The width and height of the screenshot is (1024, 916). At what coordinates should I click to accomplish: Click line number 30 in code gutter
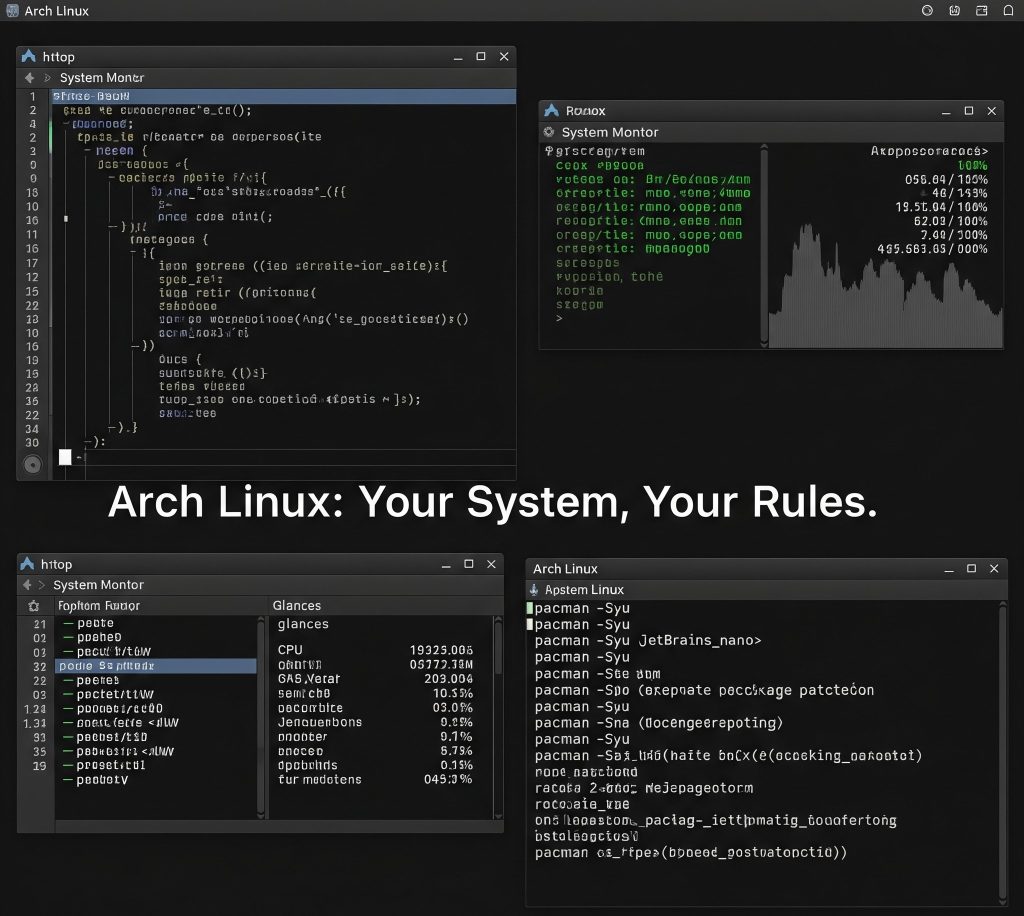click(32, 443)
